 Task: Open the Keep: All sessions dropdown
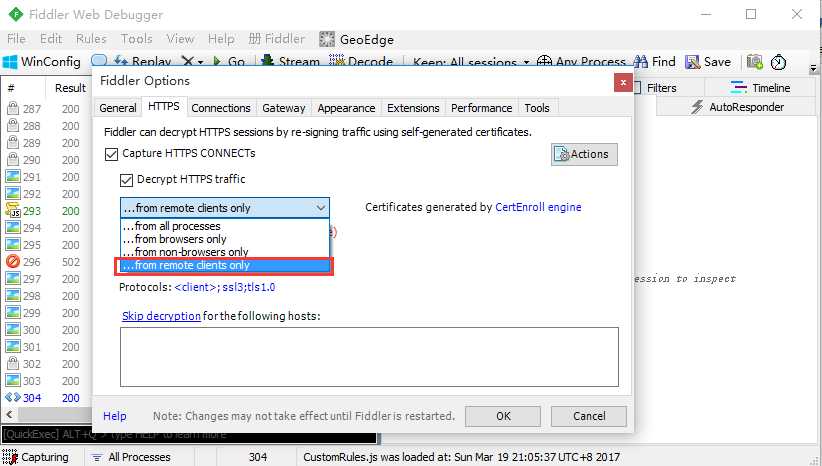[x=471, y=62]
